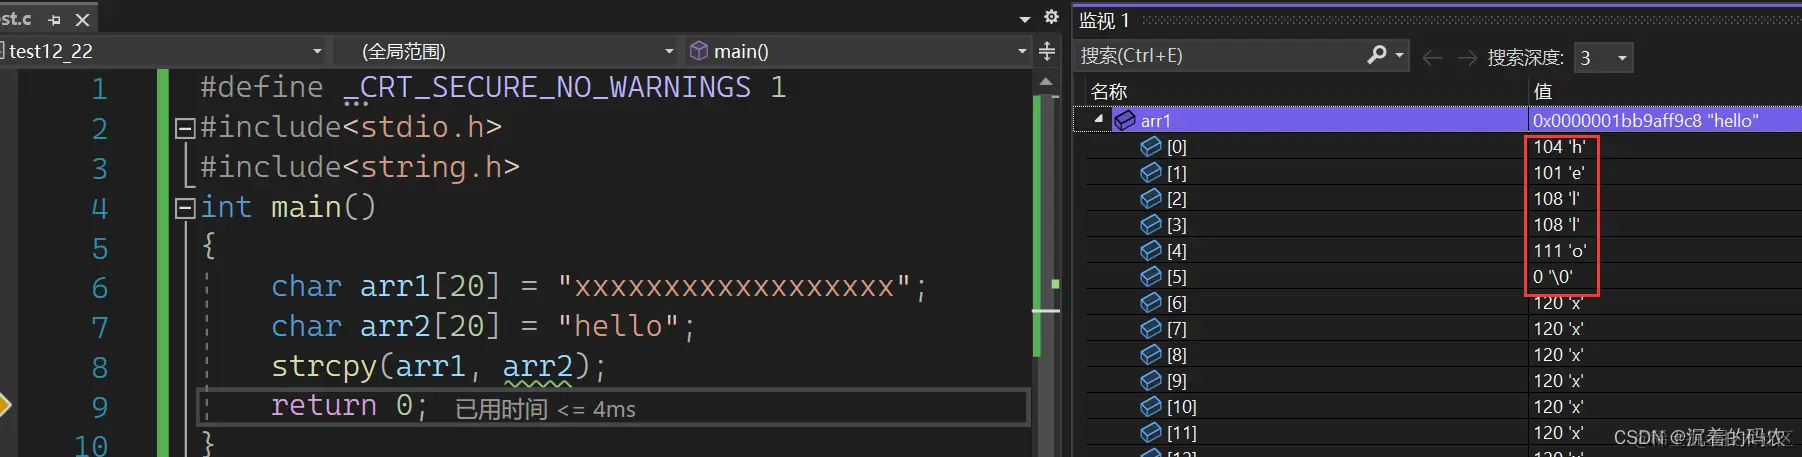Open editor tab settings gear icon
This screenshot has height=457, width=1802.
click(1051, 17)
